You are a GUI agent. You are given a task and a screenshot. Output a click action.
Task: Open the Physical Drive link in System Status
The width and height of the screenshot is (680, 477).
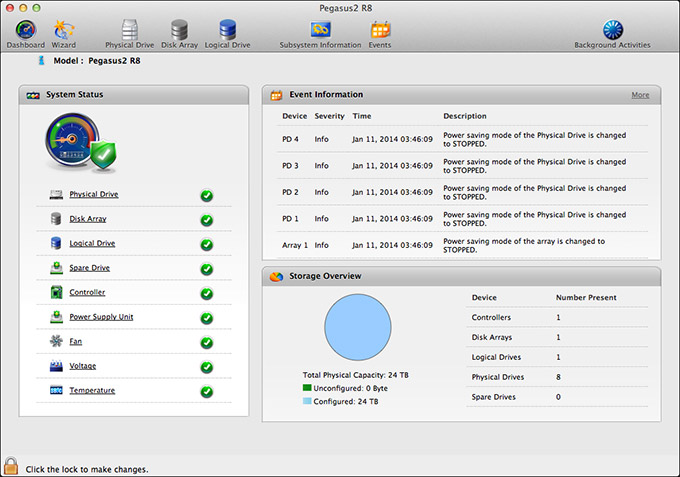(94, 194)
